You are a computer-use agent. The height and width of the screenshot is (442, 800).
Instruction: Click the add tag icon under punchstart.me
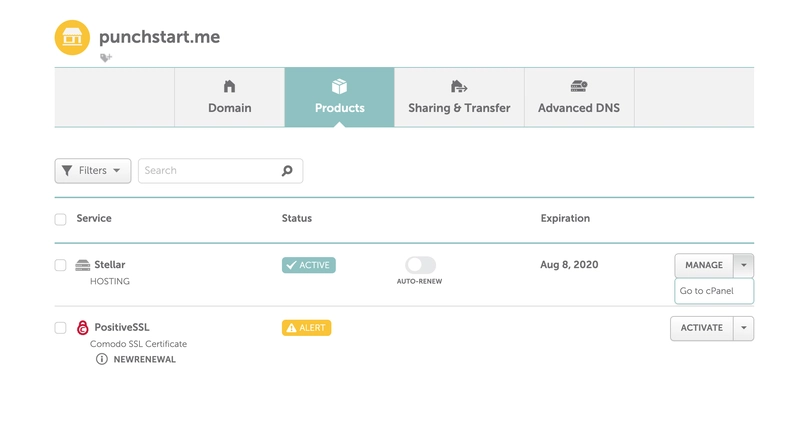pyautogui.click(x=106, y=58)
